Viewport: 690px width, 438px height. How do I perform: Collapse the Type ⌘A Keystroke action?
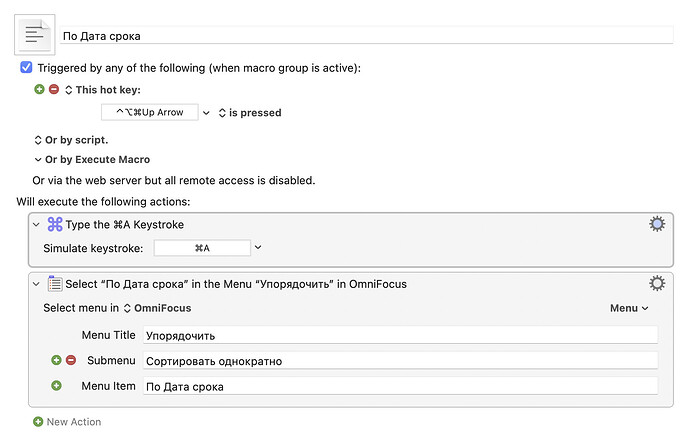37,225
